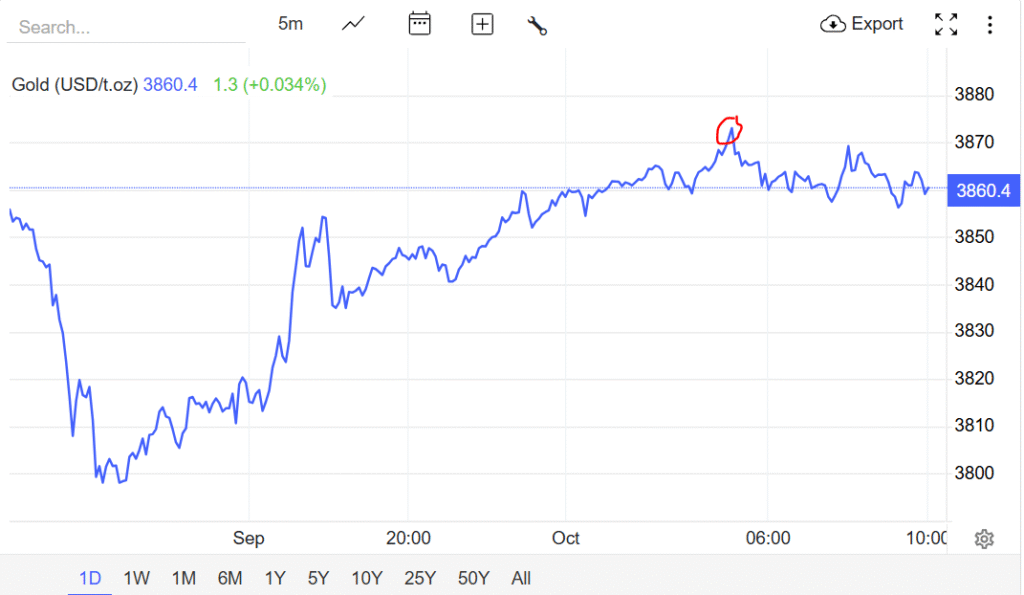
Task: Switch to the 6M range
Action: [x=229, y=578]
